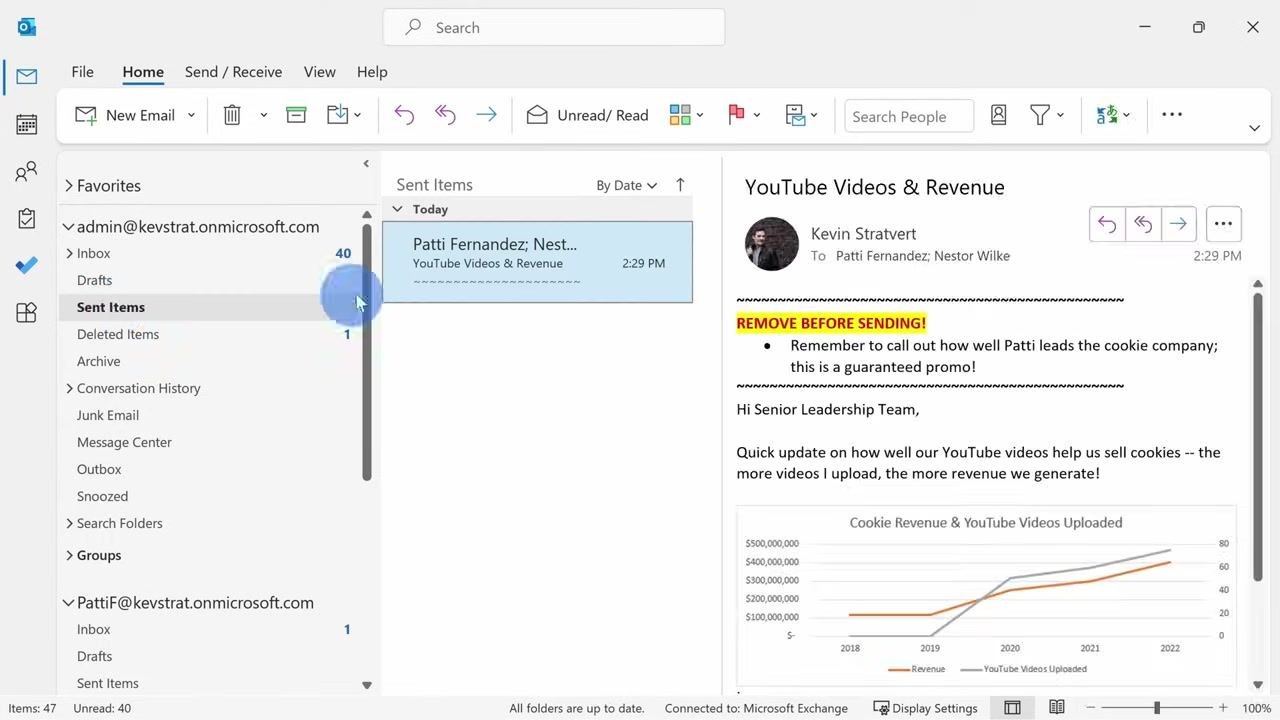The image size is (1280, 720).
Task: Open the ribbon's more commands ellipsis
Action: (1172, 115)
